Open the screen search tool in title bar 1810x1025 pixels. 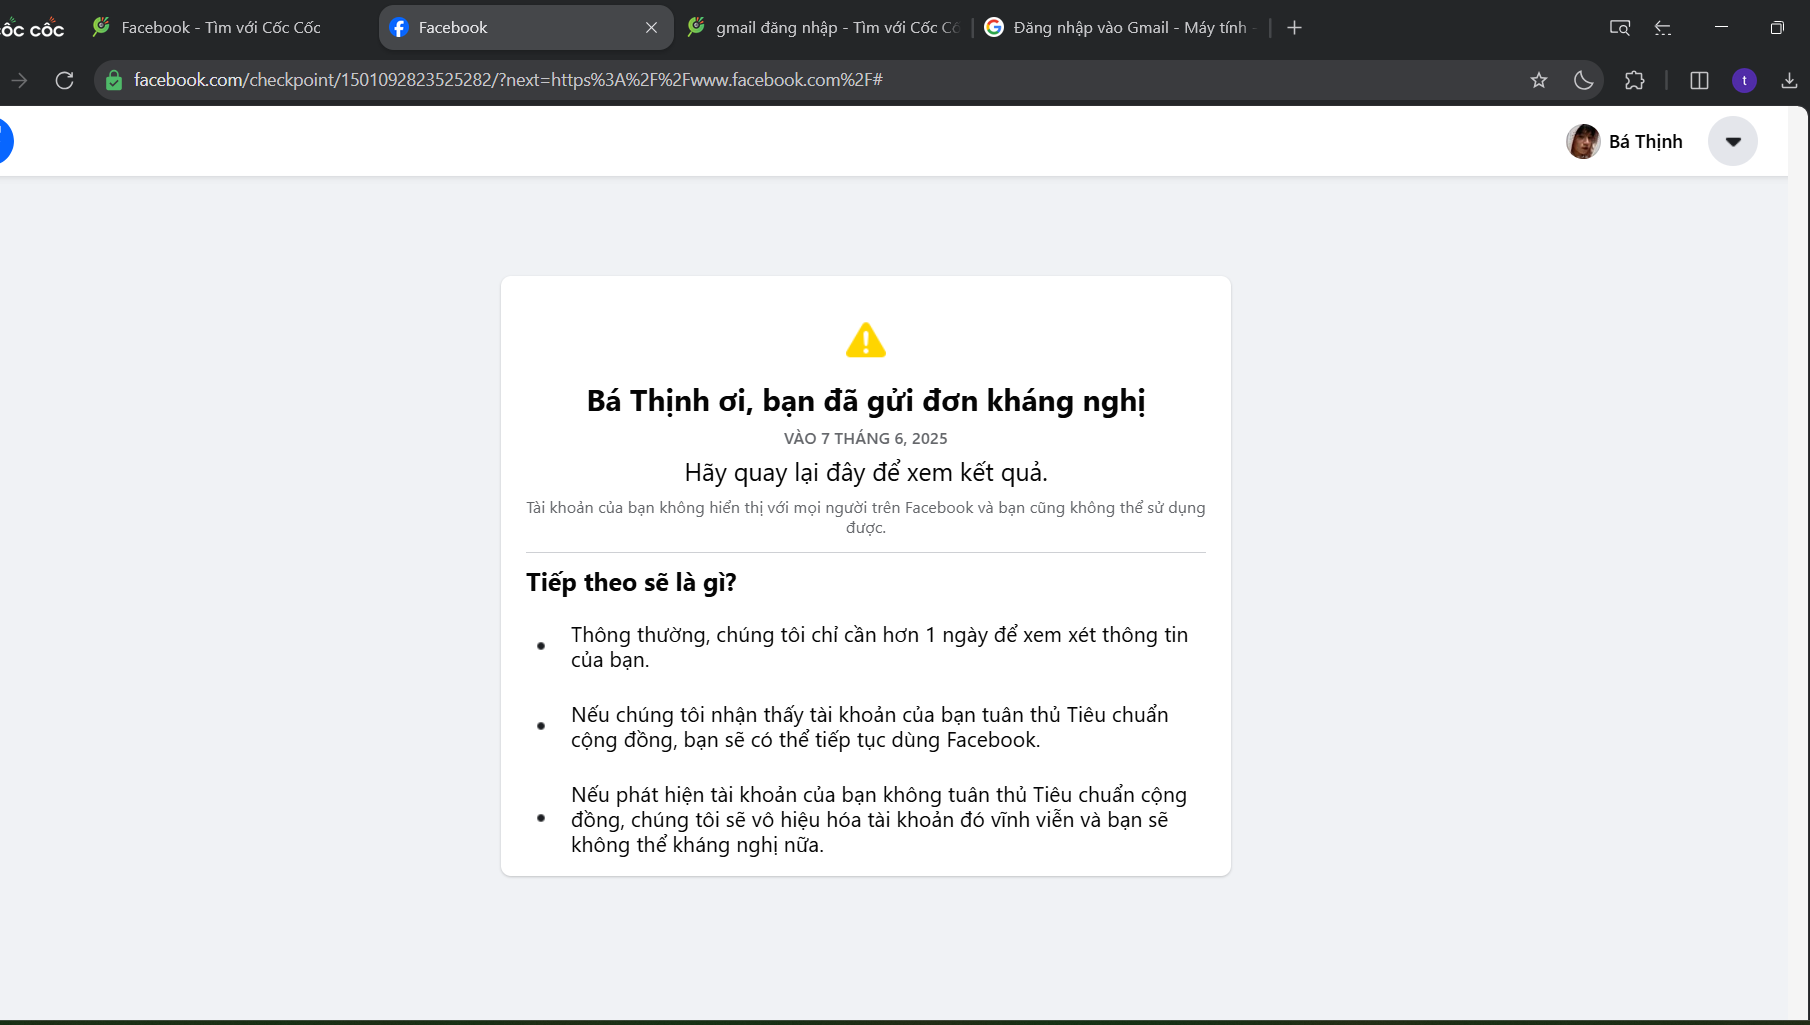click(1620, 28)
